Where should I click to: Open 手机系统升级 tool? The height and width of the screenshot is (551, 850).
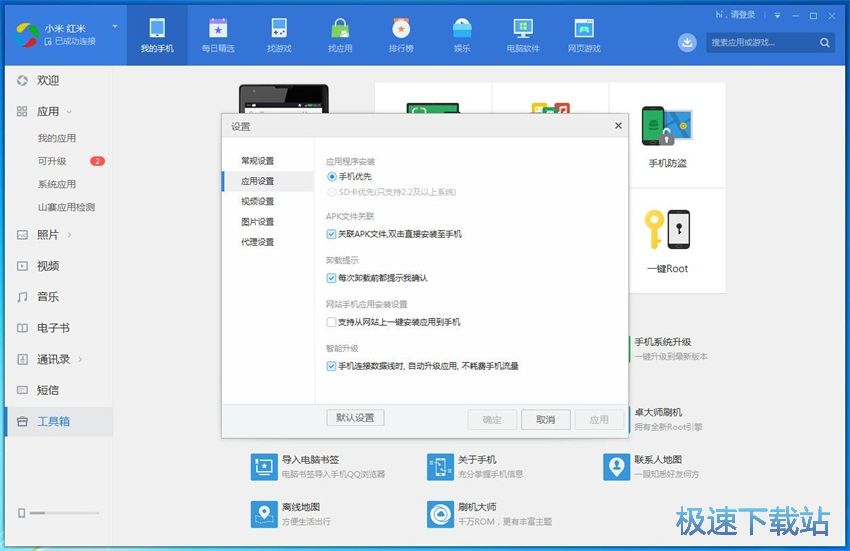tap(671, 349)
